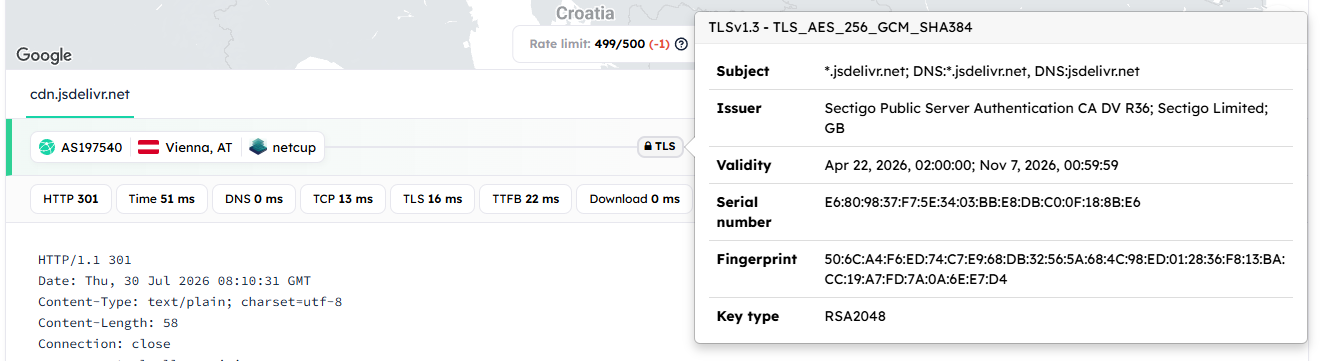Click the certificate Serial number value

point(982,202)
